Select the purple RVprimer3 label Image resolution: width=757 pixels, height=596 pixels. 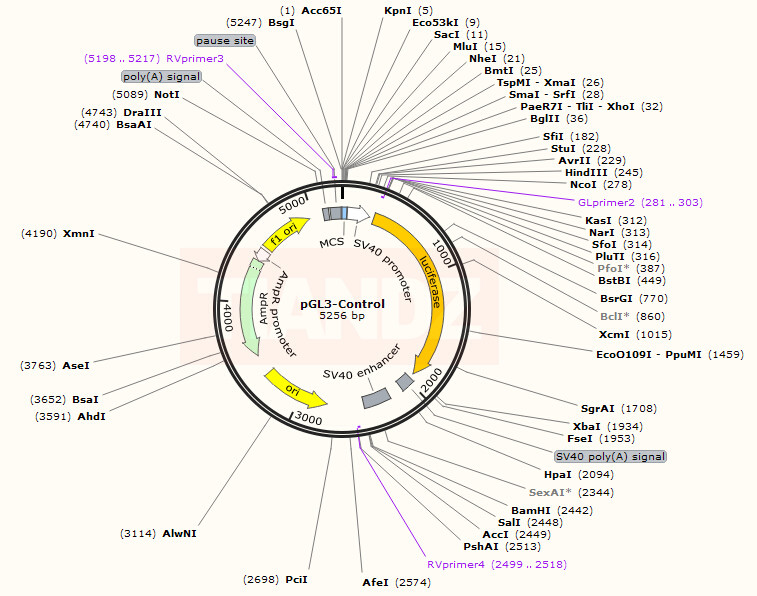point(195,59)
